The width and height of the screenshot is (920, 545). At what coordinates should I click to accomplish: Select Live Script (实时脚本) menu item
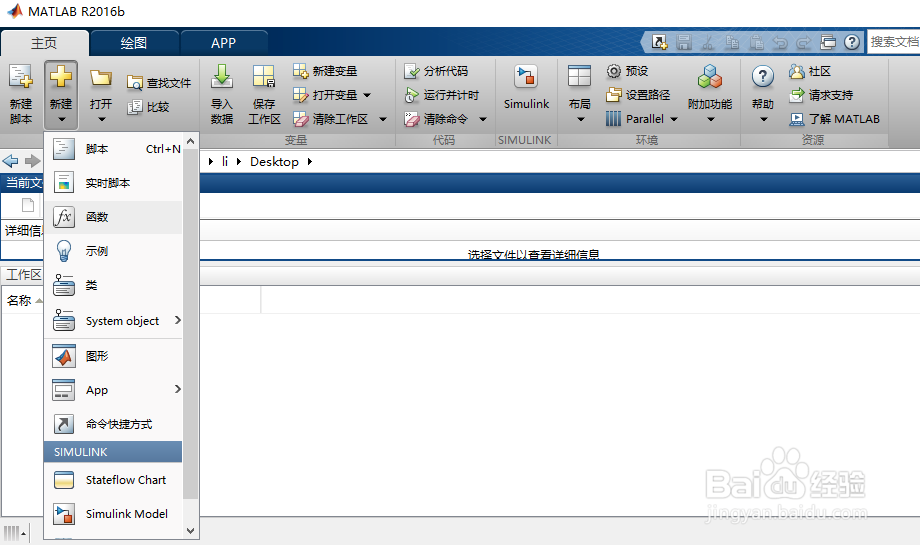pos(114,183)
